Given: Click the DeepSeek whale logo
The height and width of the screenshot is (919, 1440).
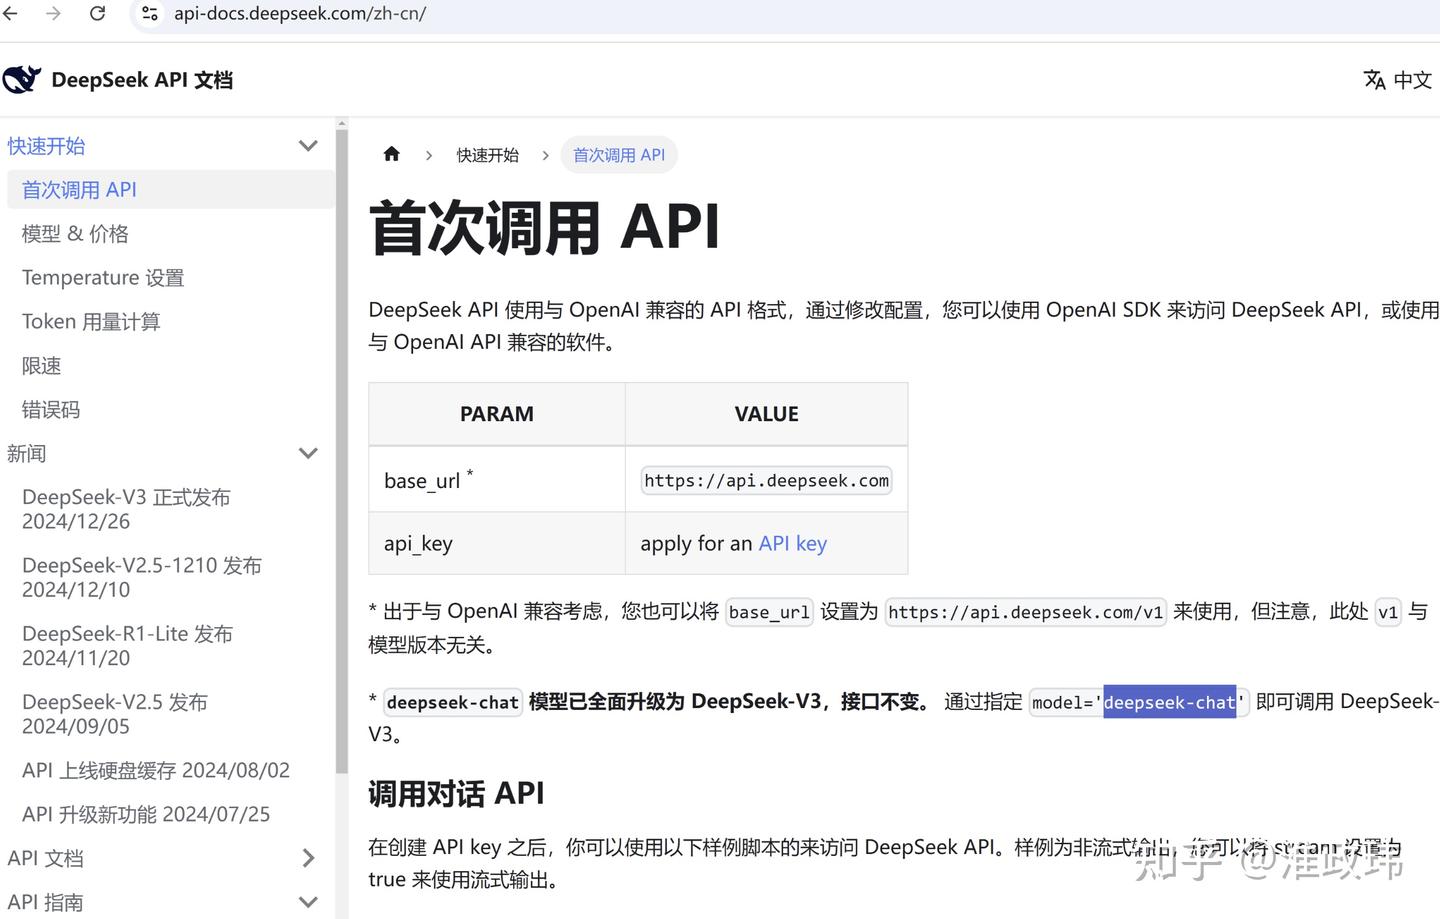Looking at the screenshot, I should [22, 78].
